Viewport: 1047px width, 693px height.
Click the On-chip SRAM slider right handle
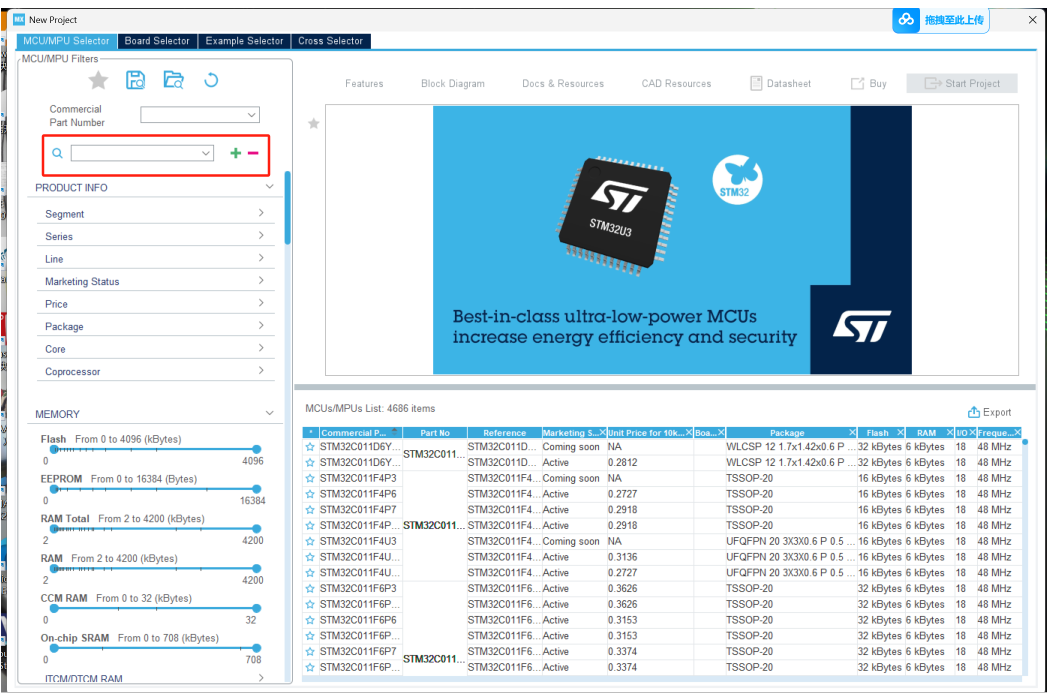256,648
